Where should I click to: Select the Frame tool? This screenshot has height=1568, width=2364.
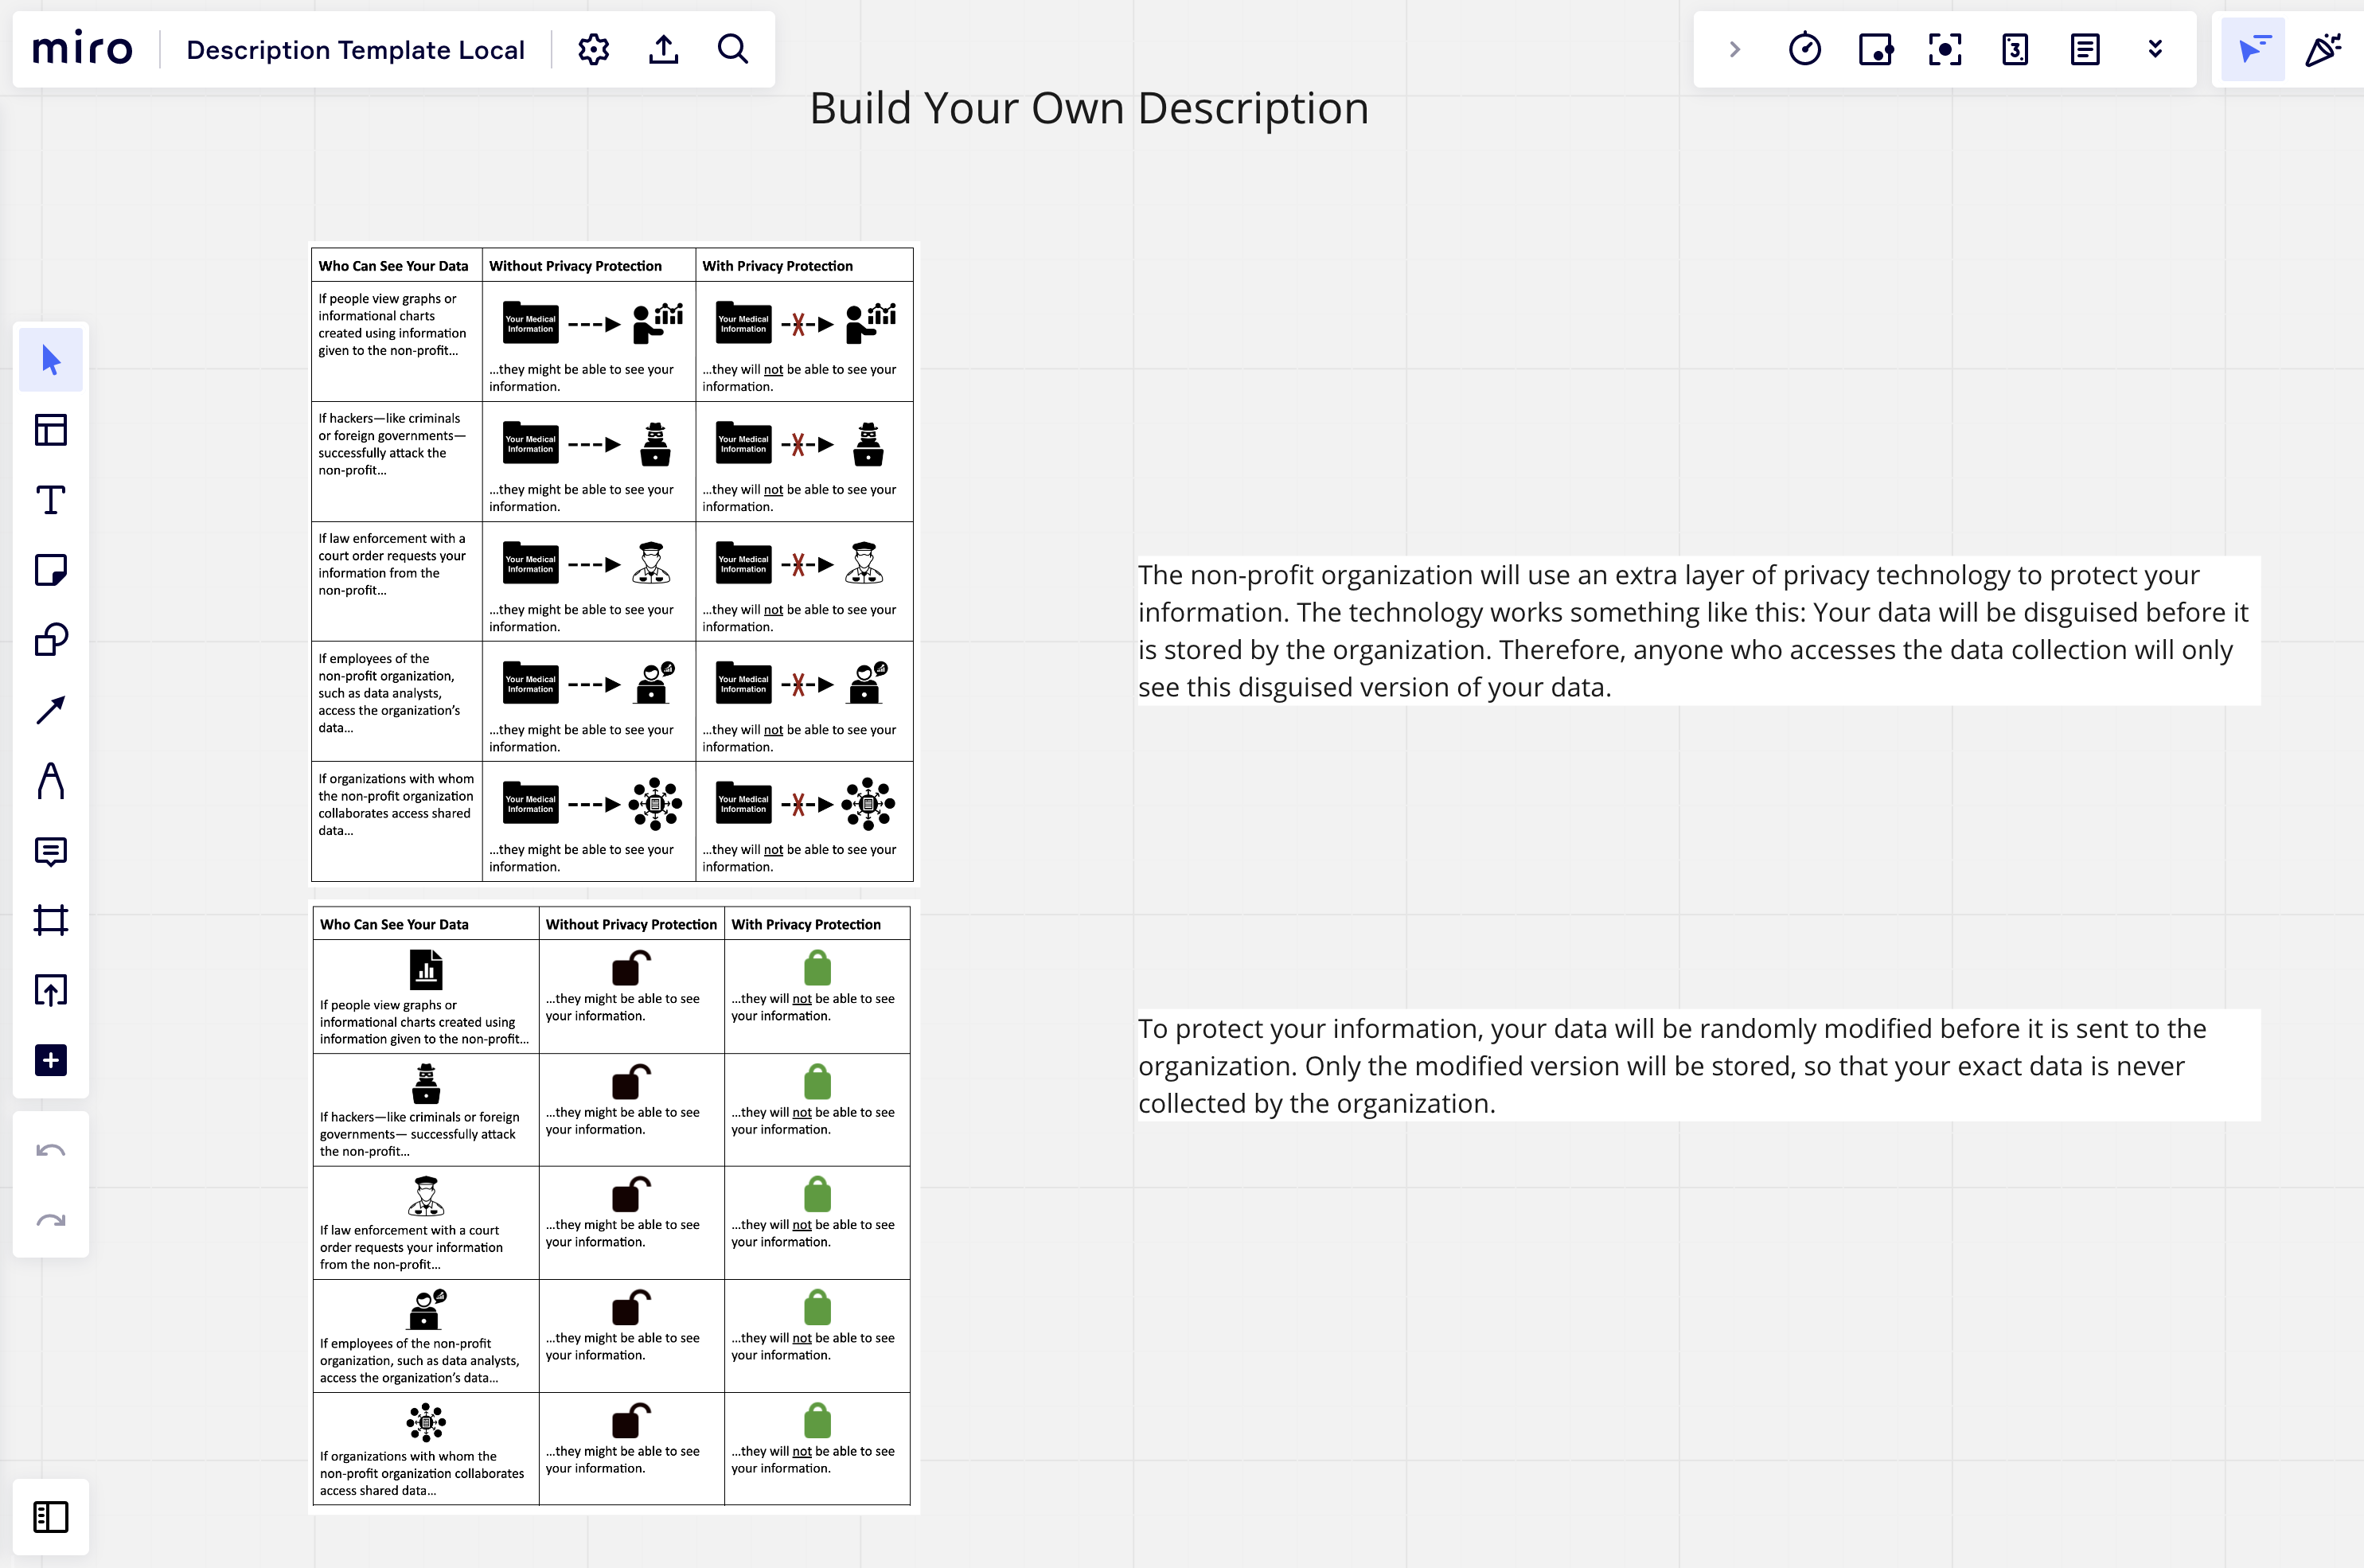(x=51, y=920)
